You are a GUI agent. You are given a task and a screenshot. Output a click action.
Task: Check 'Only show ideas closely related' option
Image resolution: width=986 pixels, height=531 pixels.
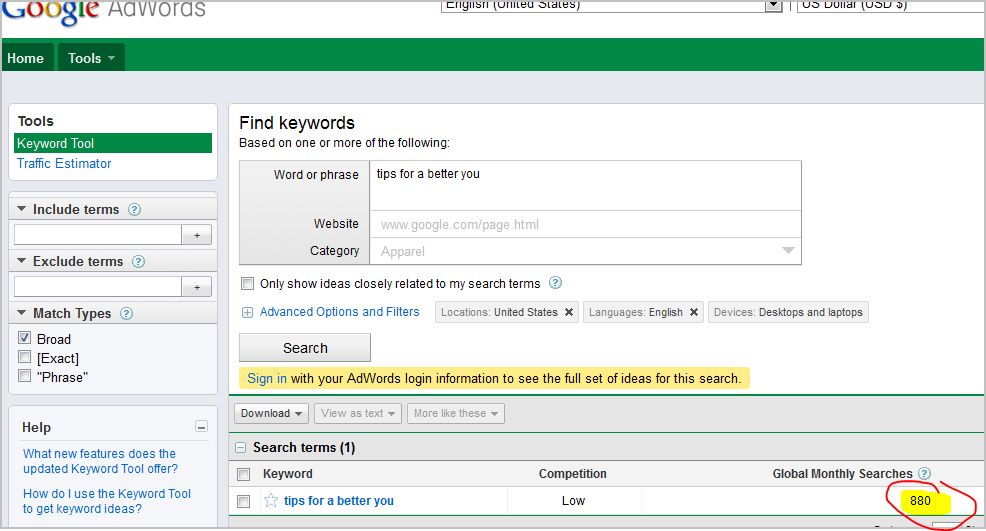248,284
